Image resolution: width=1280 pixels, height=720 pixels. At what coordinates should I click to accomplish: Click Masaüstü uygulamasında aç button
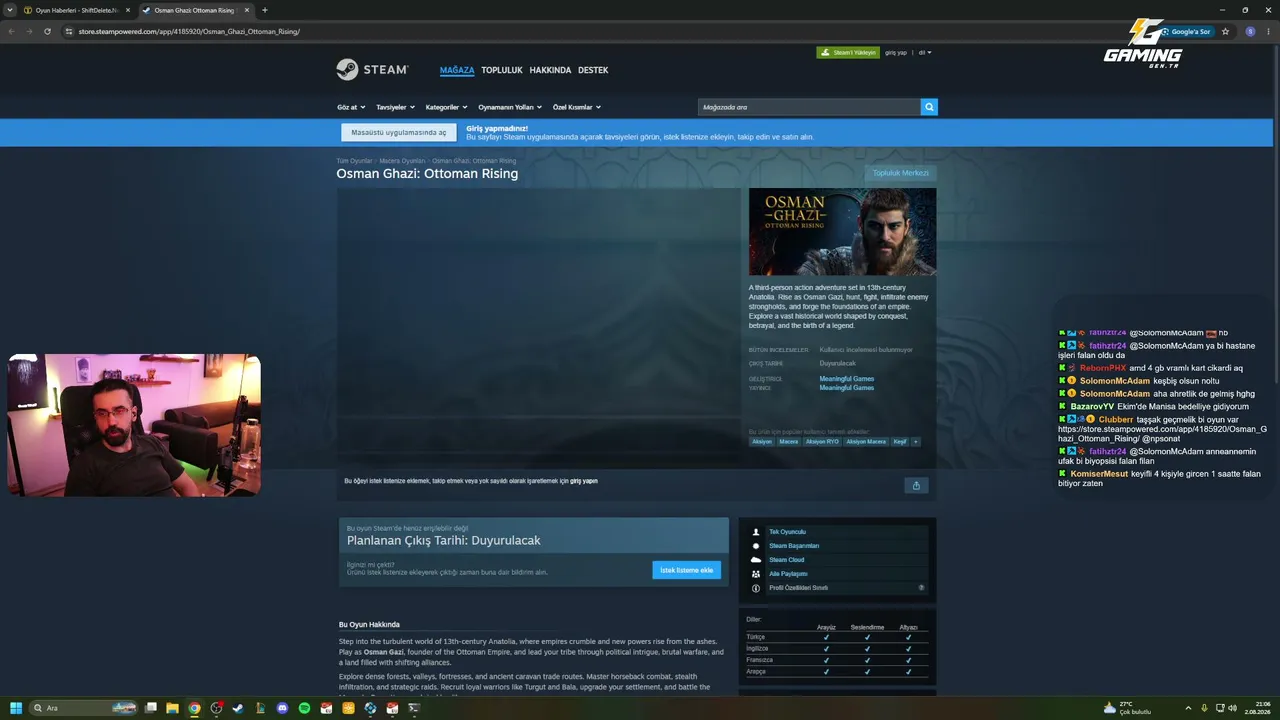399,132
